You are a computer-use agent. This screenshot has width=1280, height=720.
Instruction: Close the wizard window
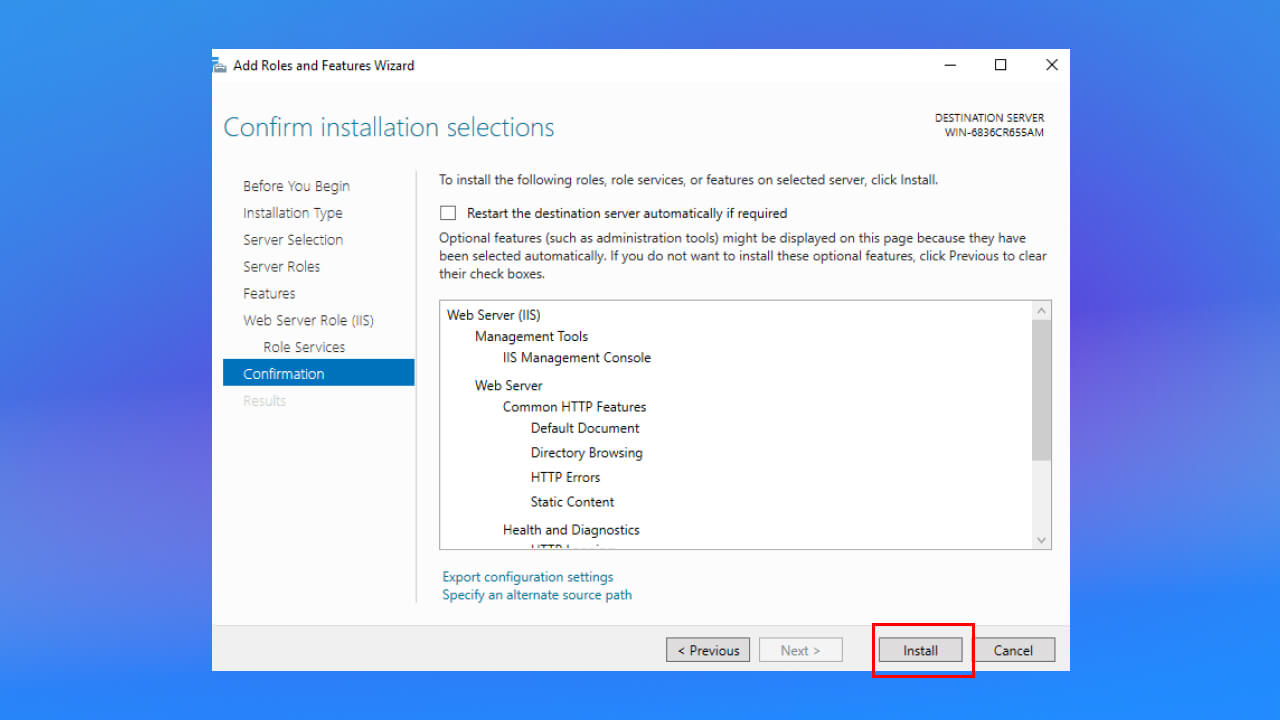[1051, 65]
